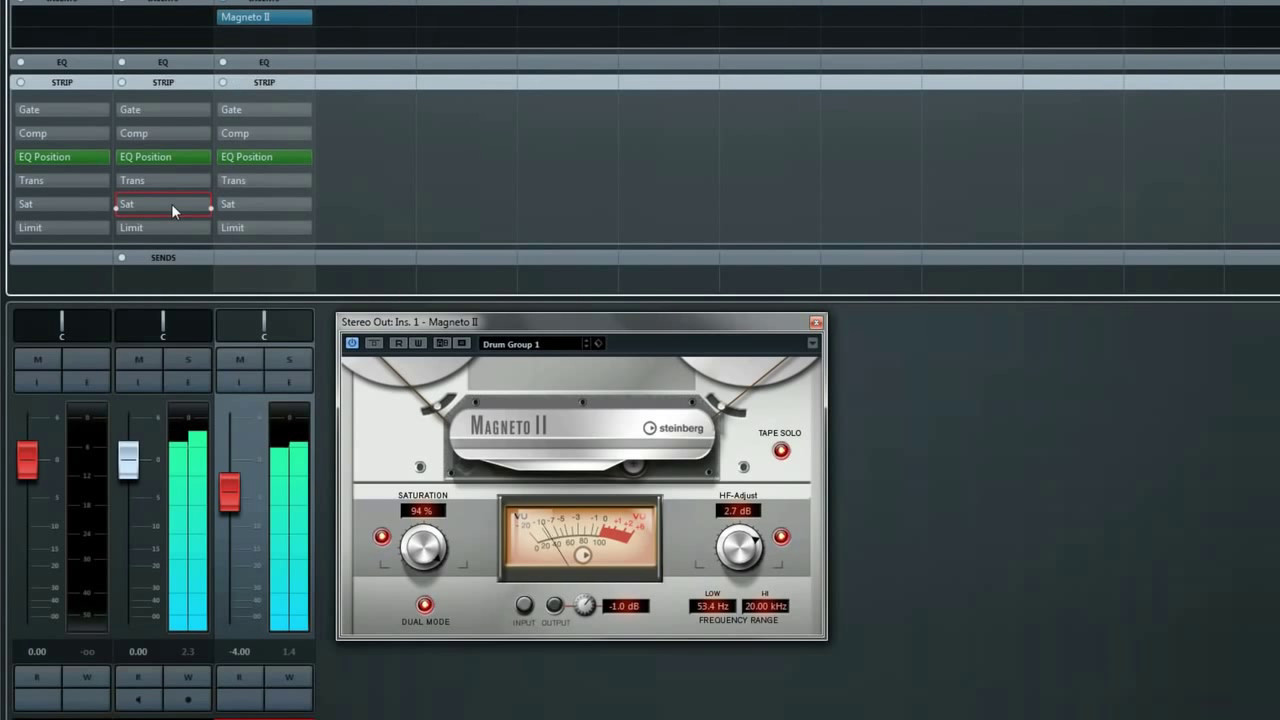1280x720 pixels.
Task: Click the third channel pan control
Action: [x=264, y=325]
